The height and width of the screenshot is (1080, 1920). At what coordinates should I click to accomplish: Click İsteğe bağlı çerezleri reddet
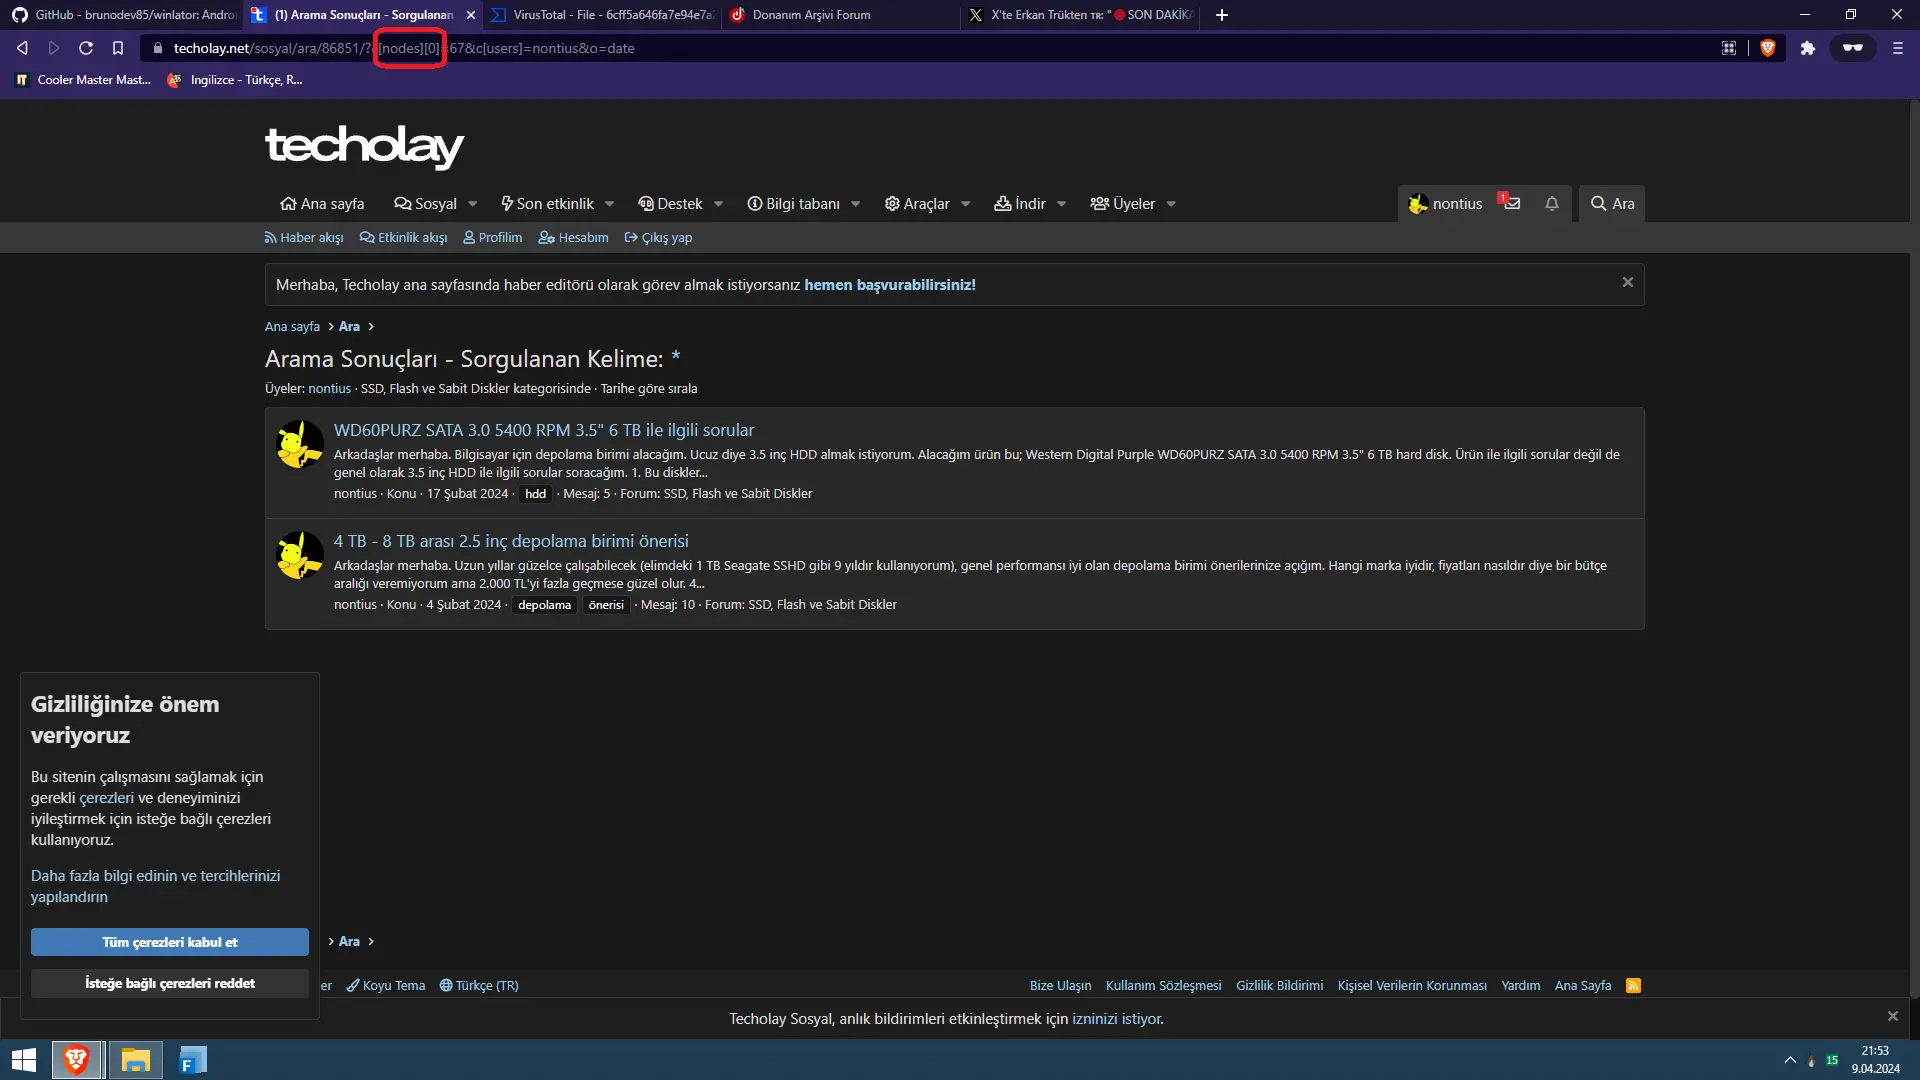click(x=170, y=983)
